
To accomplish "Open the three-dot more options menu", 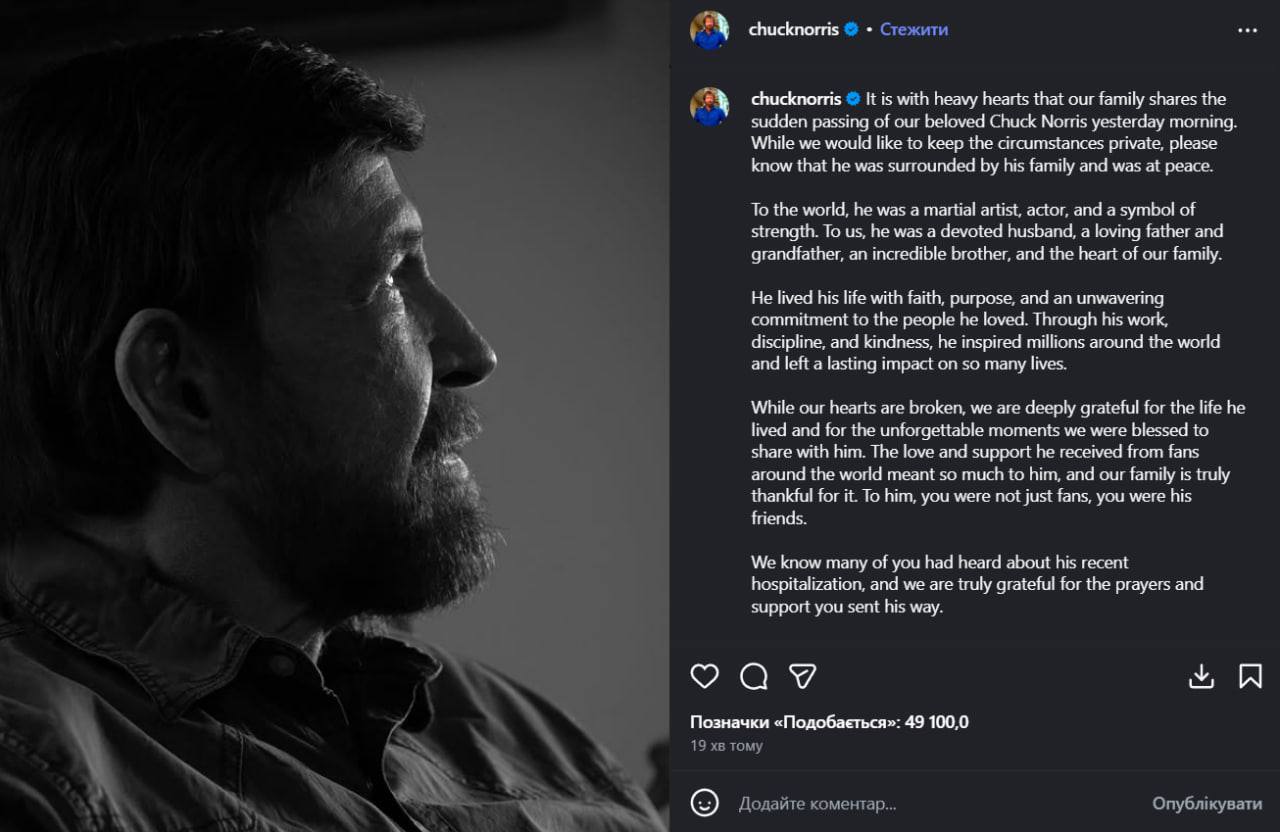I will pyautogui.click(x=1247, y=30).
